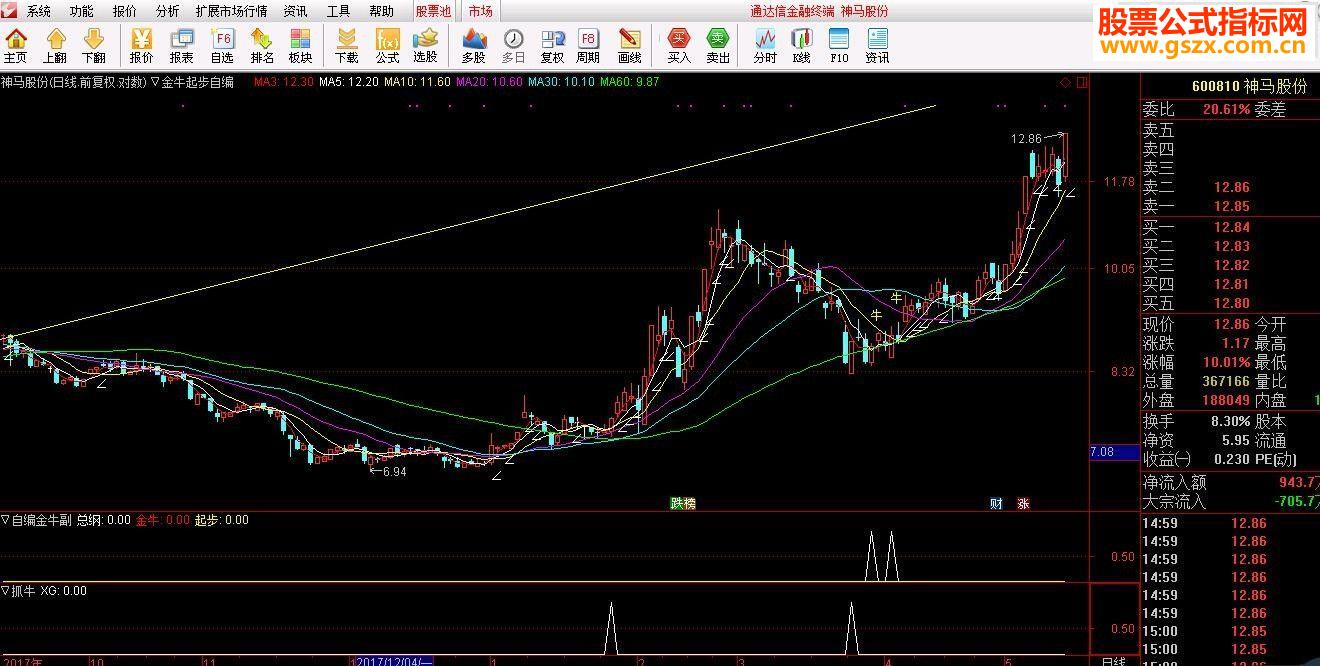Click the MA3: 12.30 label
Screen dimensions: 1320x666
pos(283,82)
